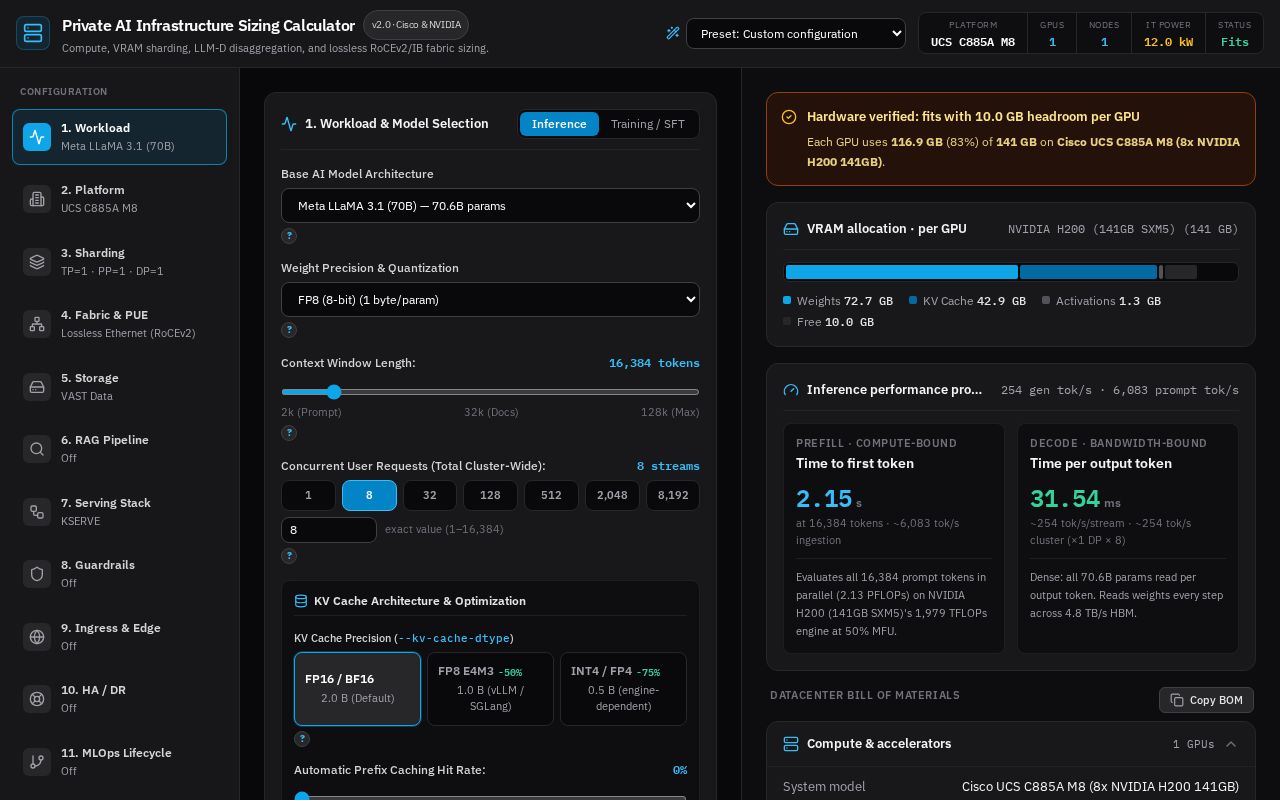Collapse the Compute & accelerators section

(x=1231, y=744)
